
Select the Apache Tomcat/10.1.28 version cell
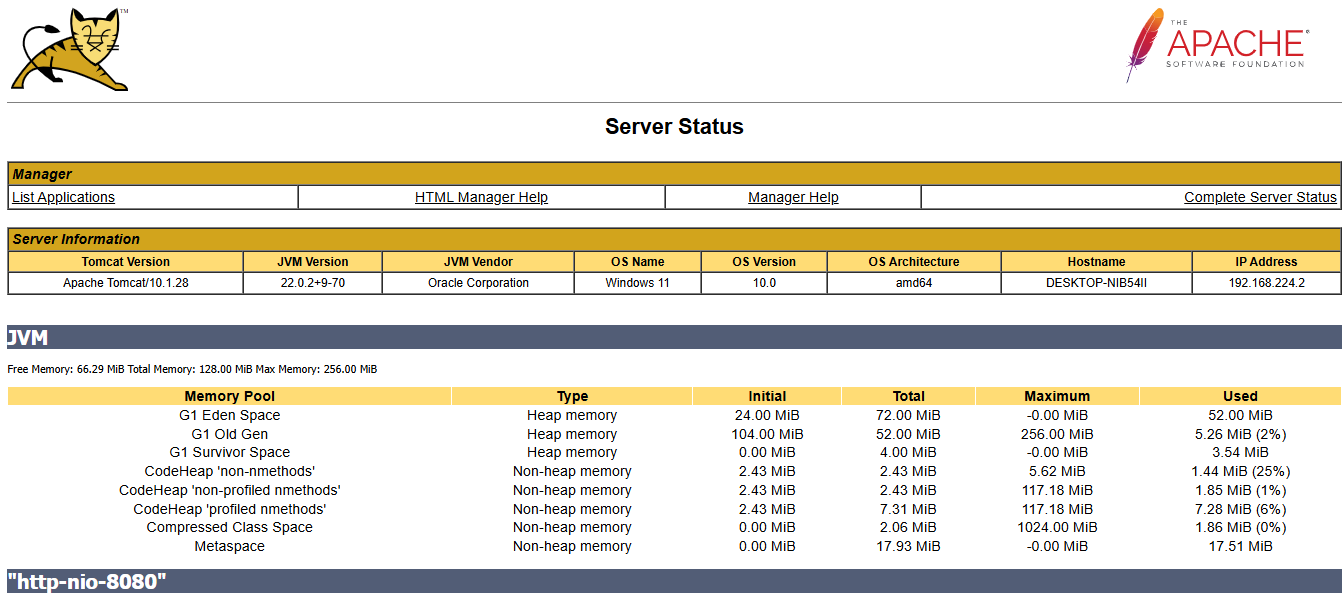point(126,283)
